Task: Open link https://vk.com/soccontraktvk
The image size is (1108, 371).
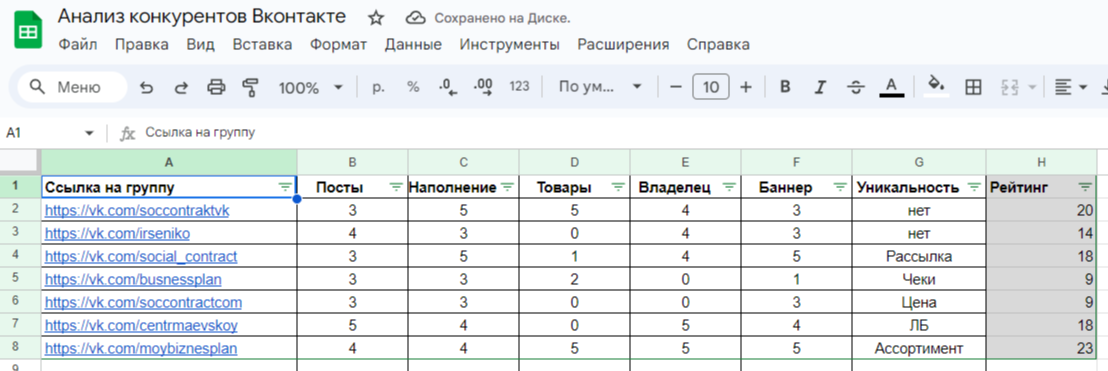Action: coord(137,210)
